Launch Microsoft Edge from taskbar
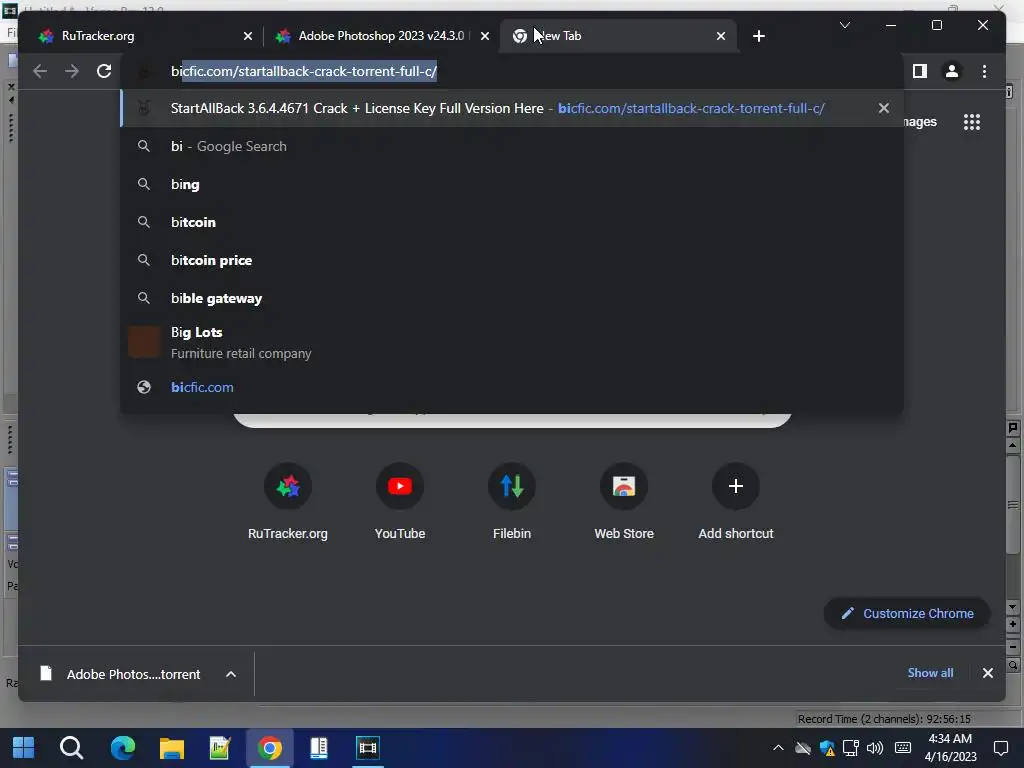The width and height of the screenshot is (1024, 768). click(x=122, y=748)
